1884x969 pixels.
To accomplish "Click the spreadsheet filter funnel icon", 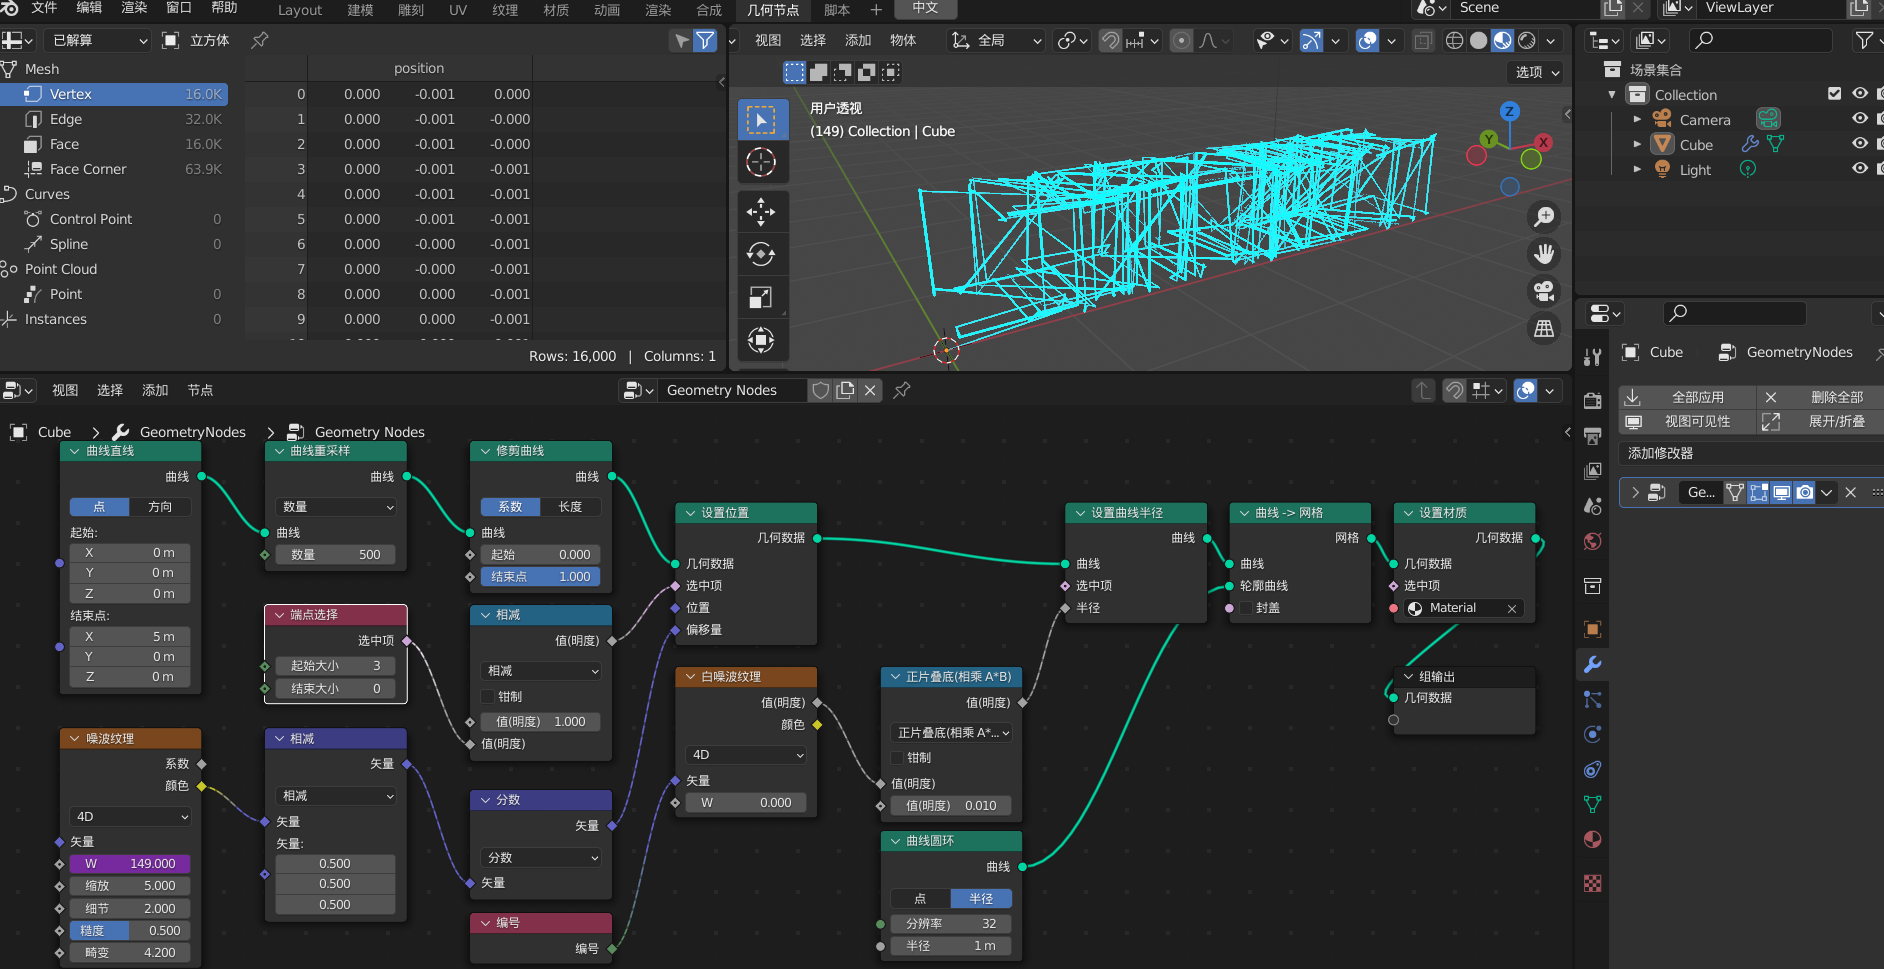I will 705,40.
